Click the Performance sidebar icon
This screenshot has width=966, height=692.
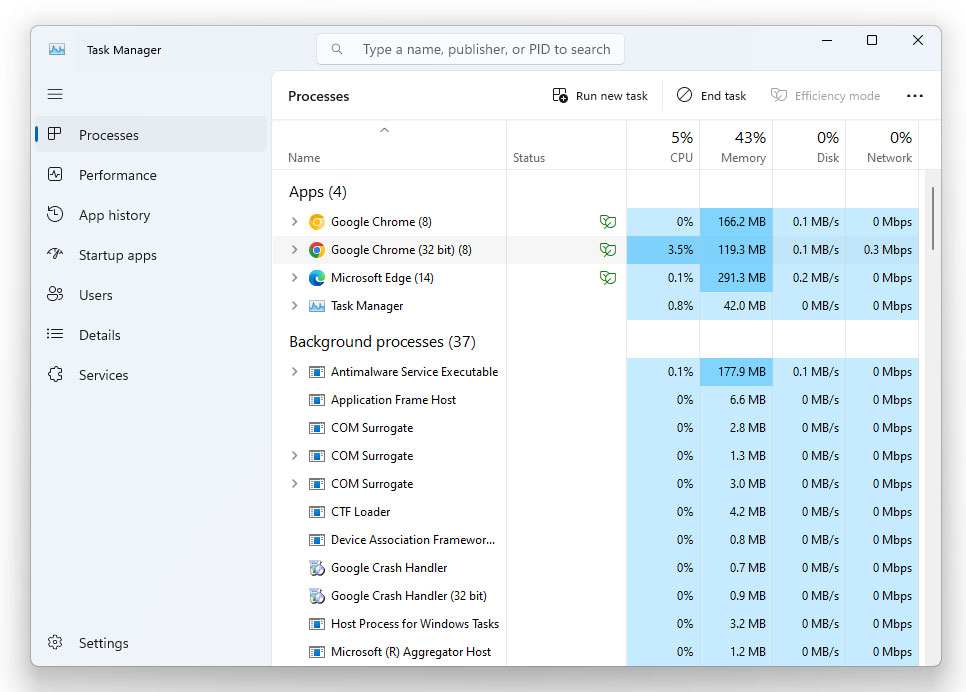pyautogui.click(x=55, y=174)
